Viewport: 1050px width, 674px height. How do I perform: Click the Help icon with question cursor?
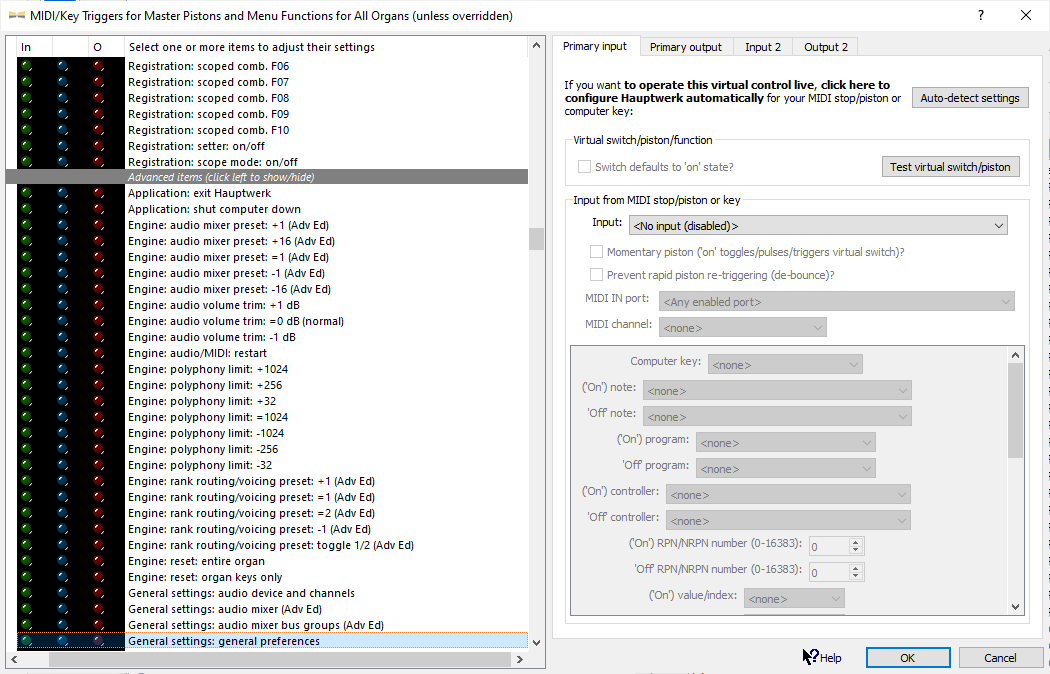811,657
